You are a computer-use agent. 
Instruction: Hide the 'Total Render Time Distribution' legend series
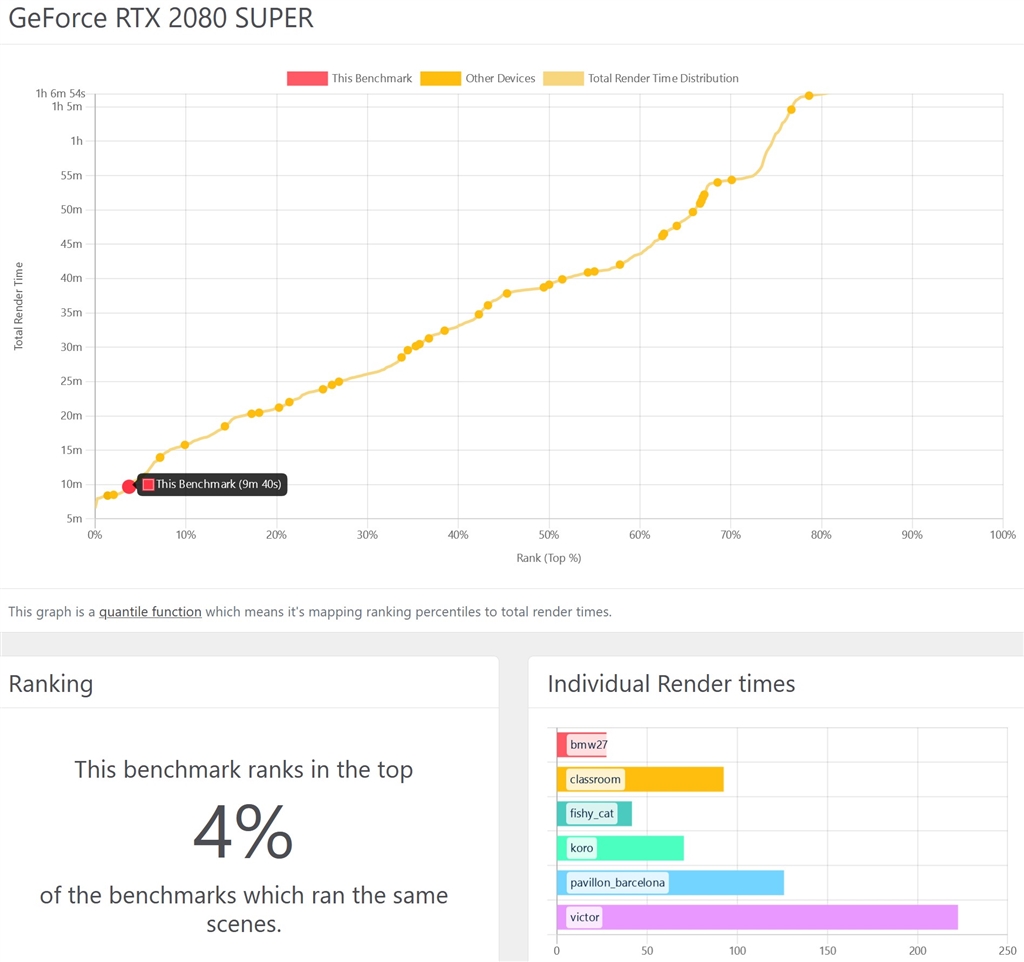[x=641, y=78]
